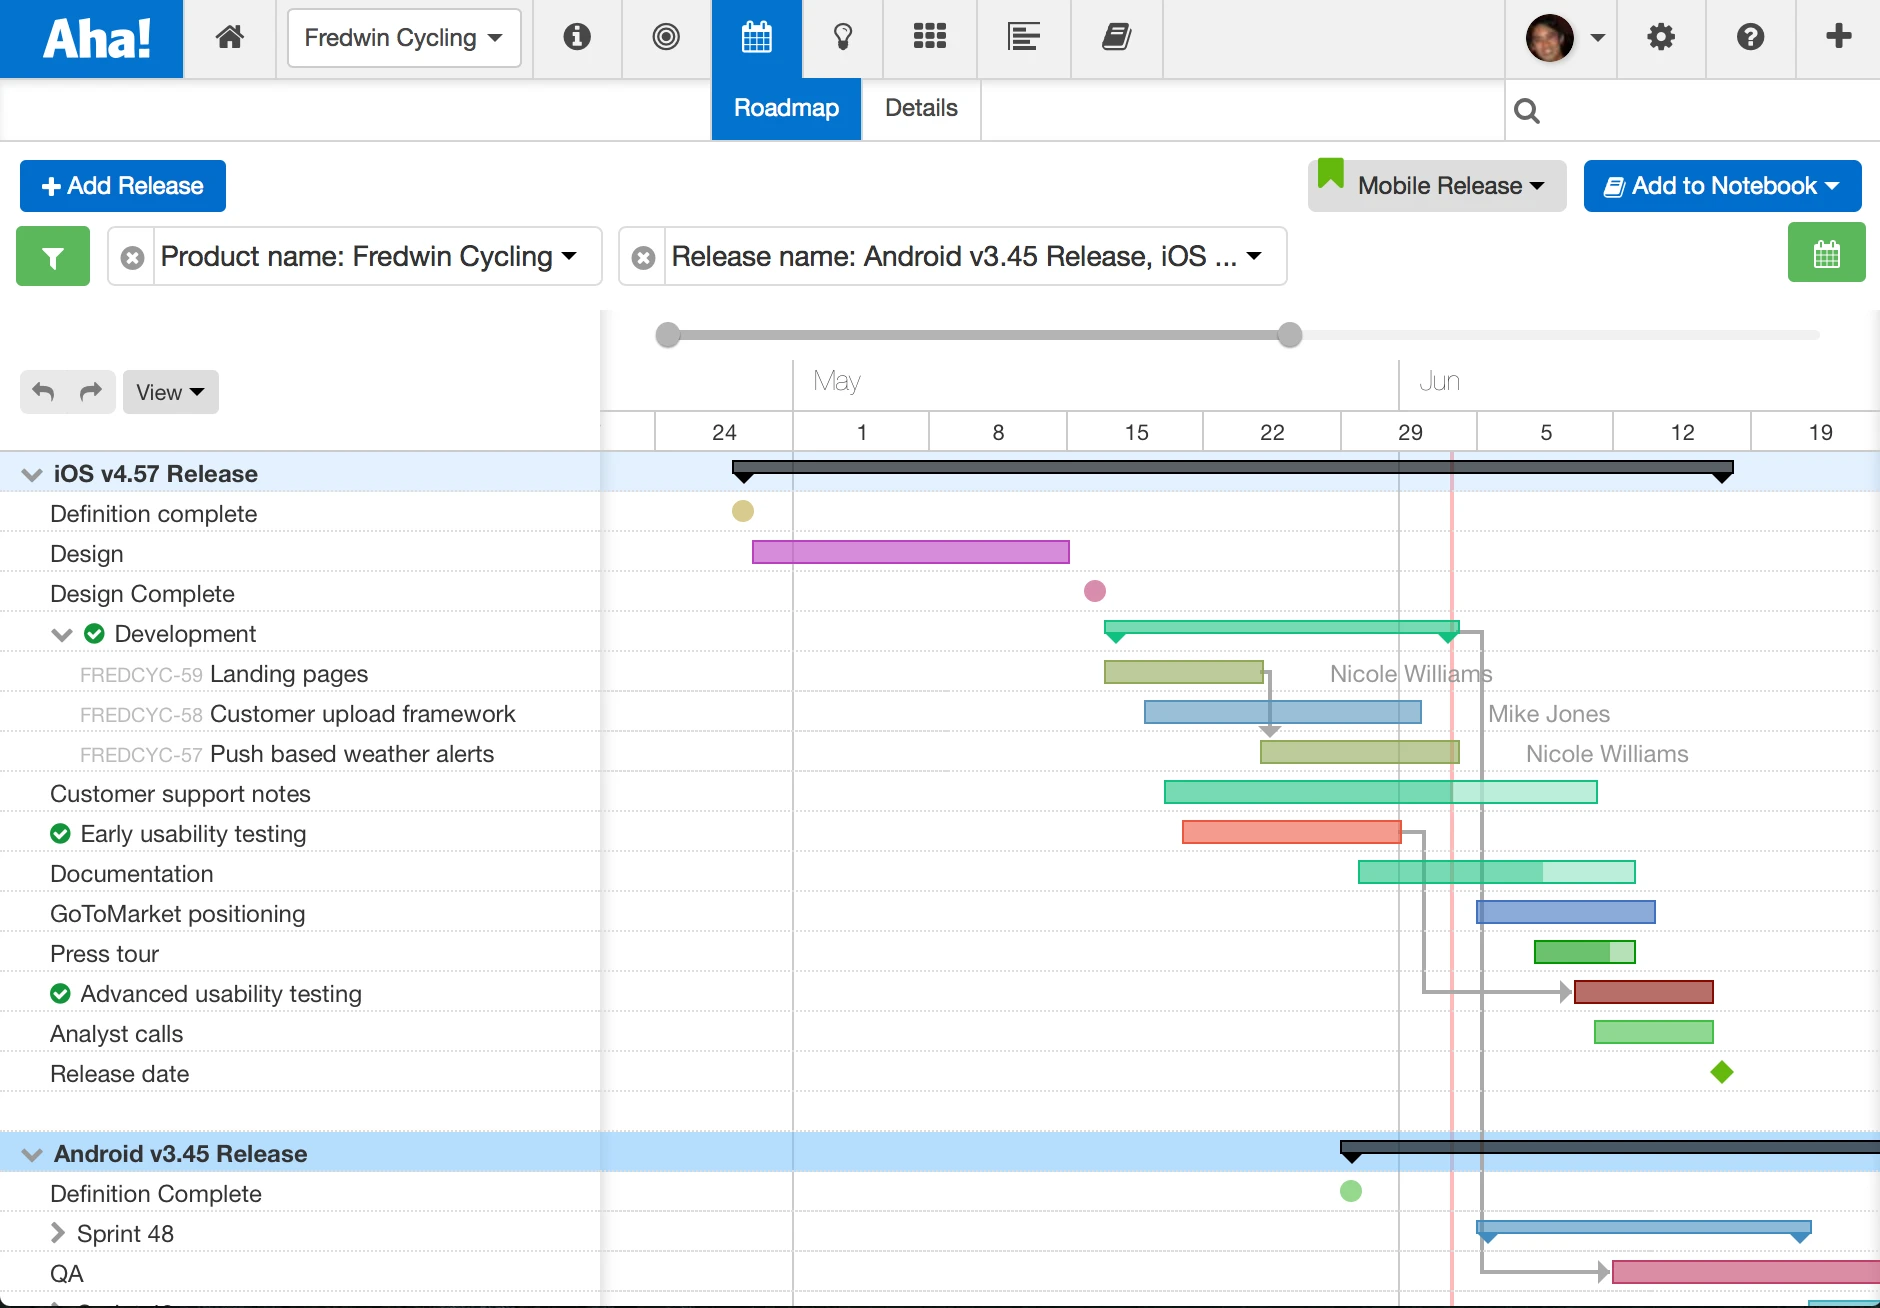The image size is (1880, 1308).
Task: Remove the Product name filter
Action: click(132, 258)
